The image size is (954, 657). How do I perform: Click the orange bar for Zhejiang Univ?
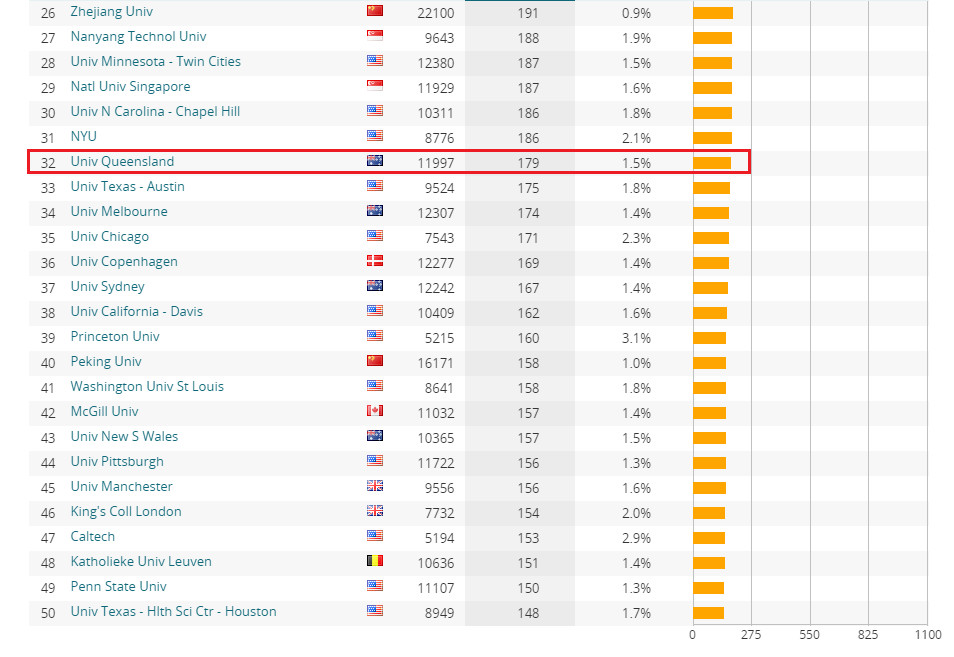713,13
